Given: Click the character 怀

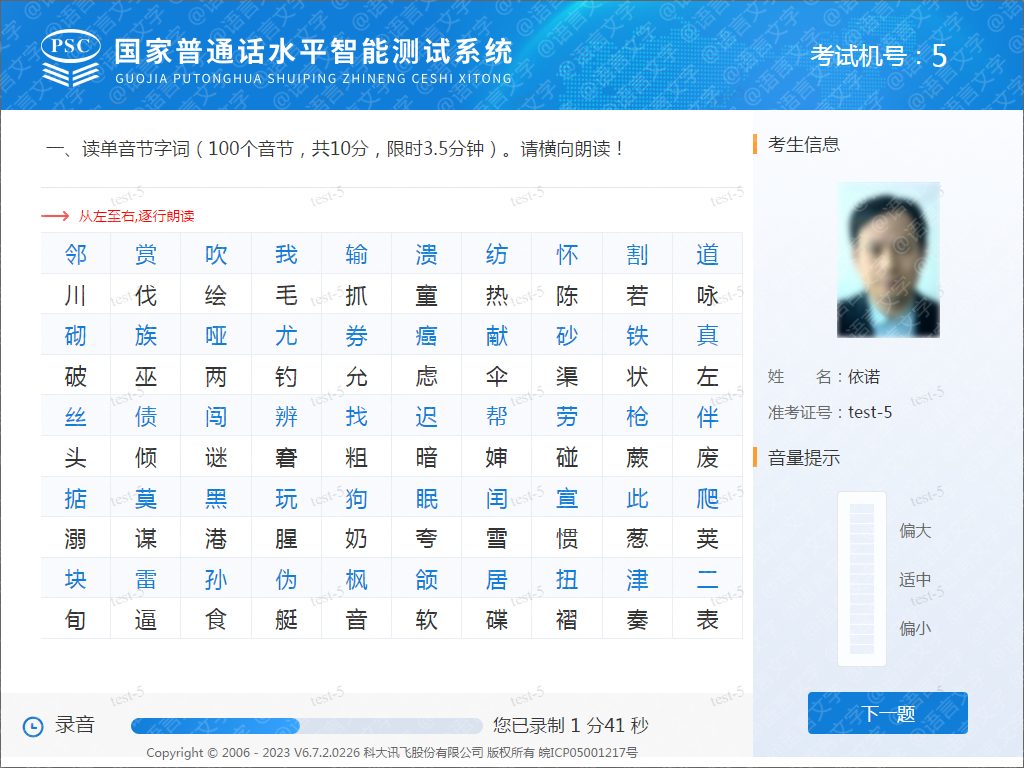Looking at the screenshot, I should [567, 254].
